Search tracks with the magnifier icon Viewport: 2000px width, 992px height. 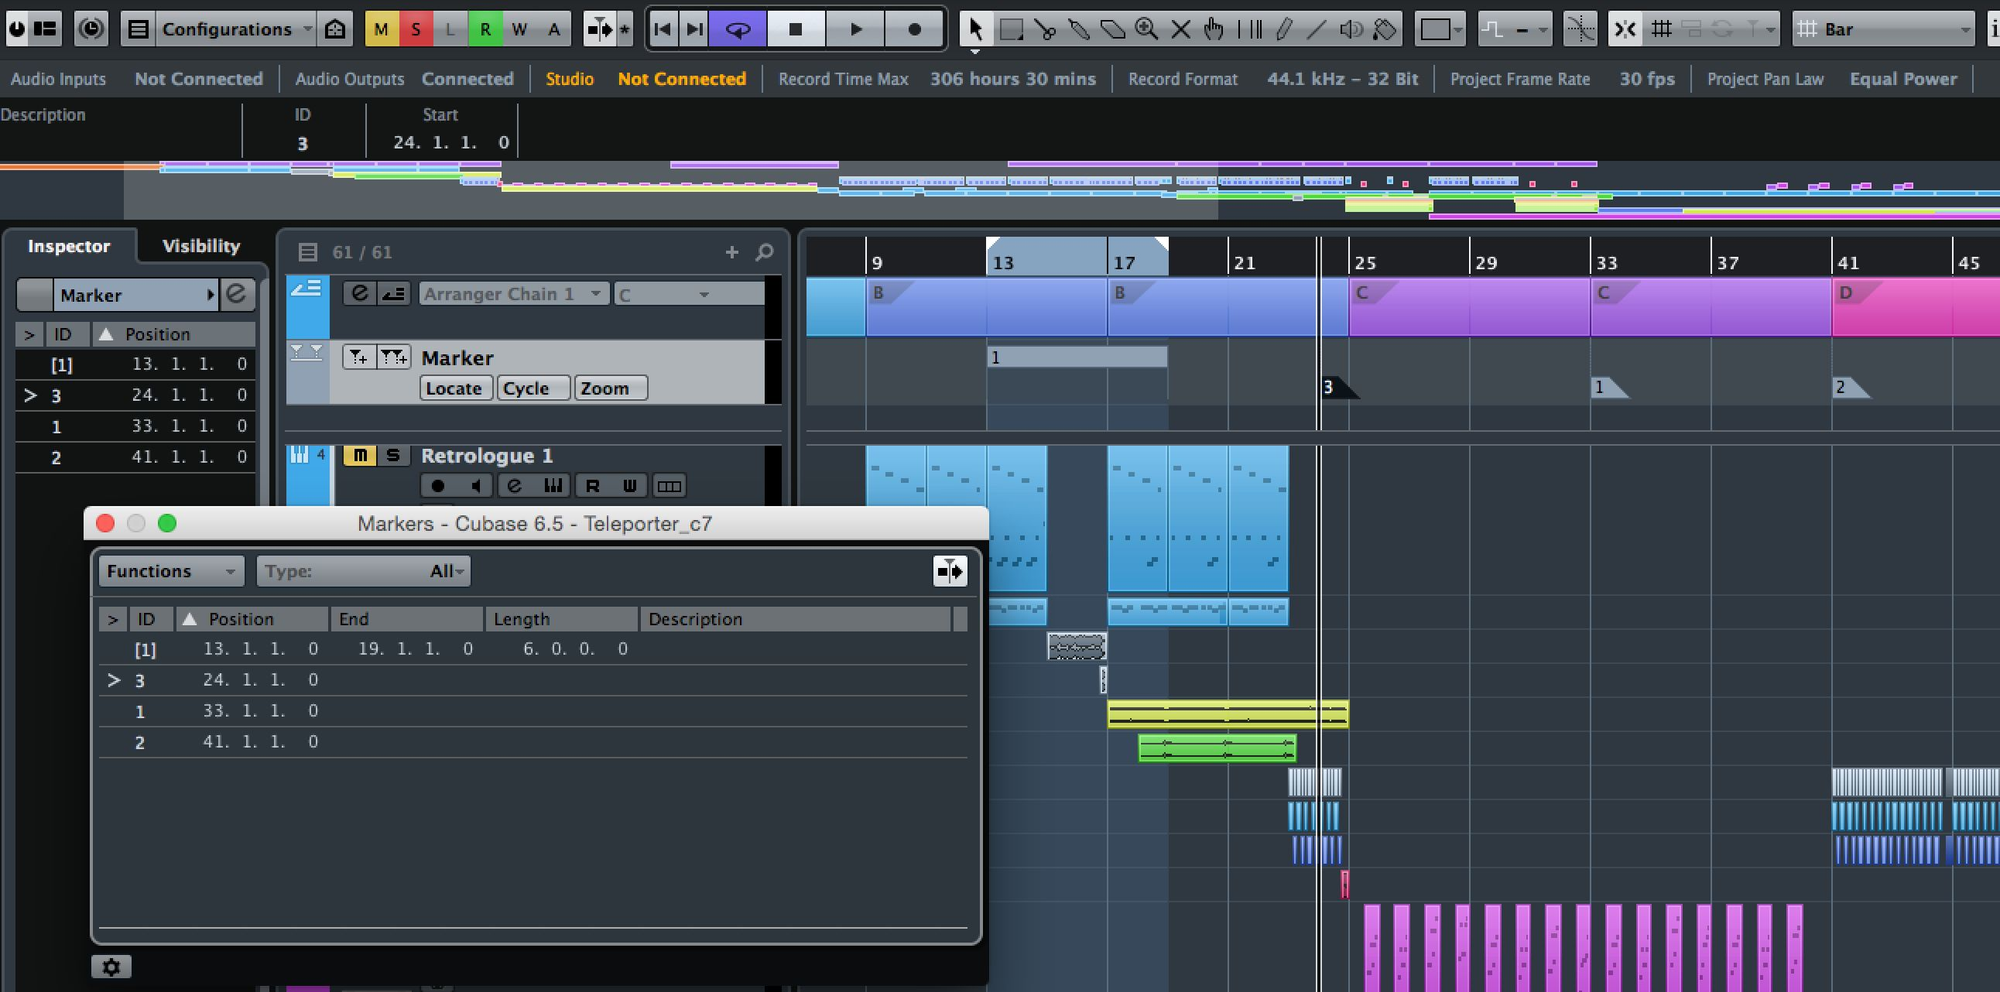764,252
